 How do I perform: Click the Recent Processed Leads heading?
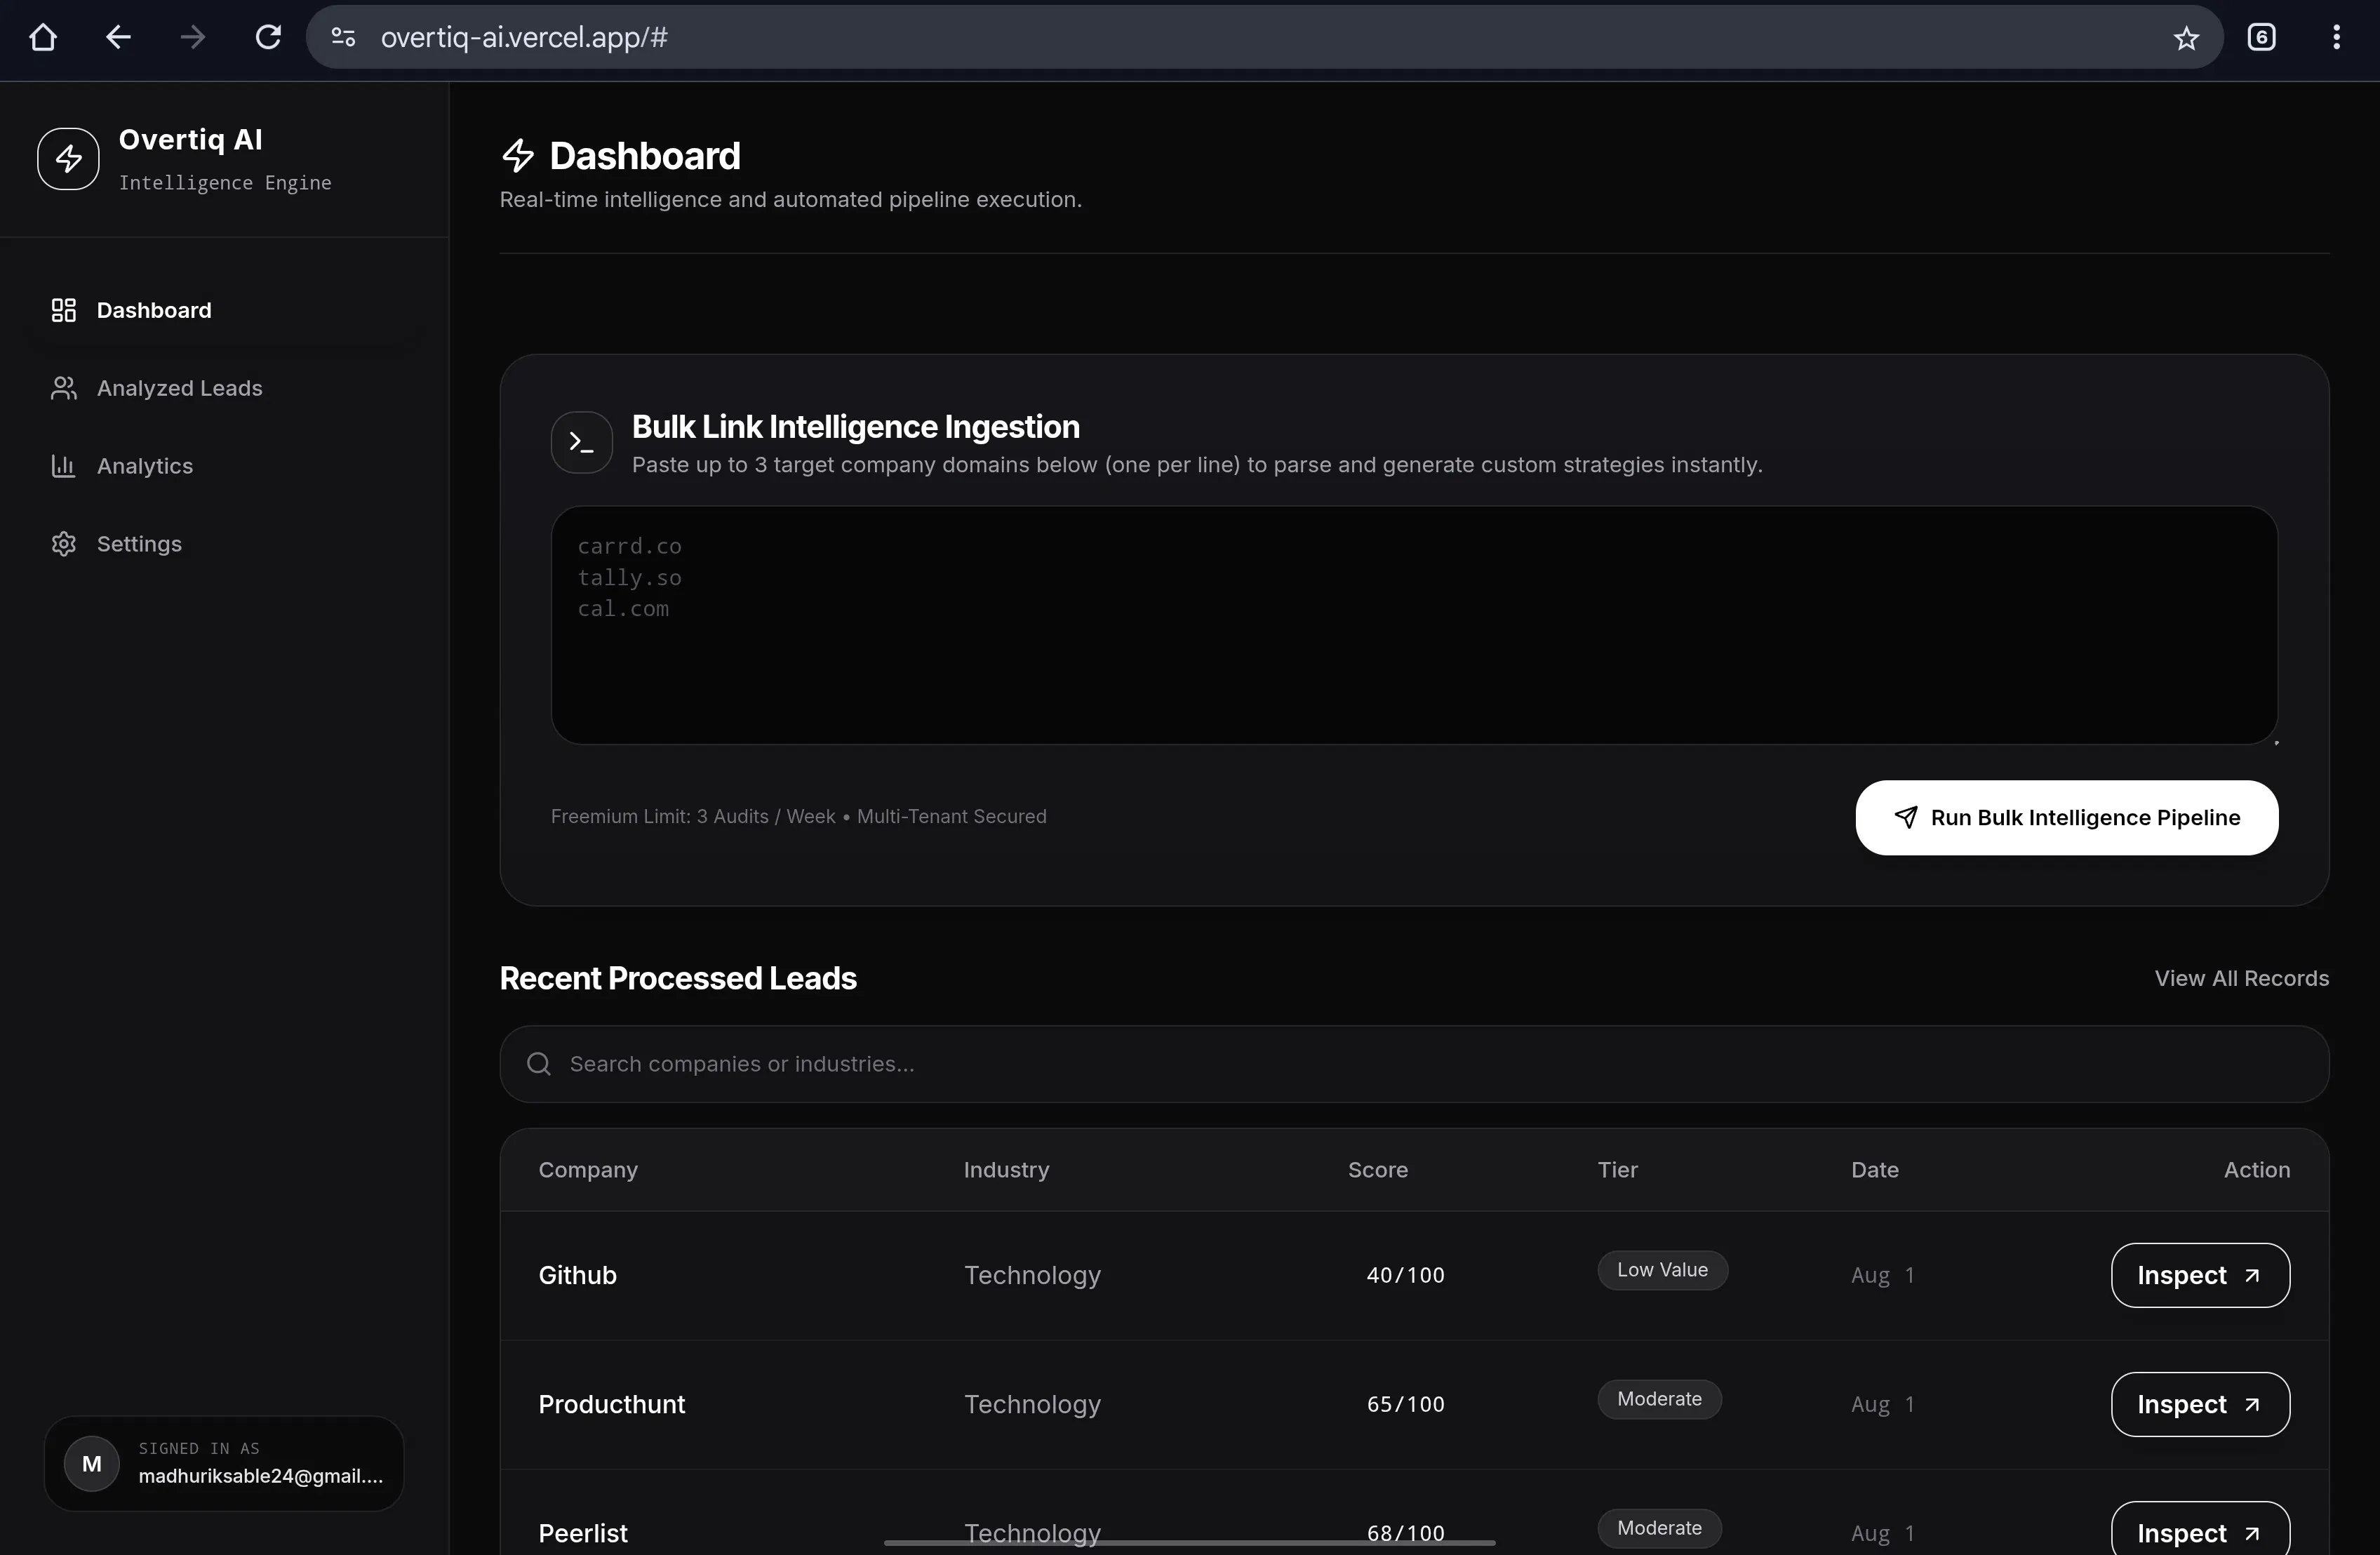point(678,978)
